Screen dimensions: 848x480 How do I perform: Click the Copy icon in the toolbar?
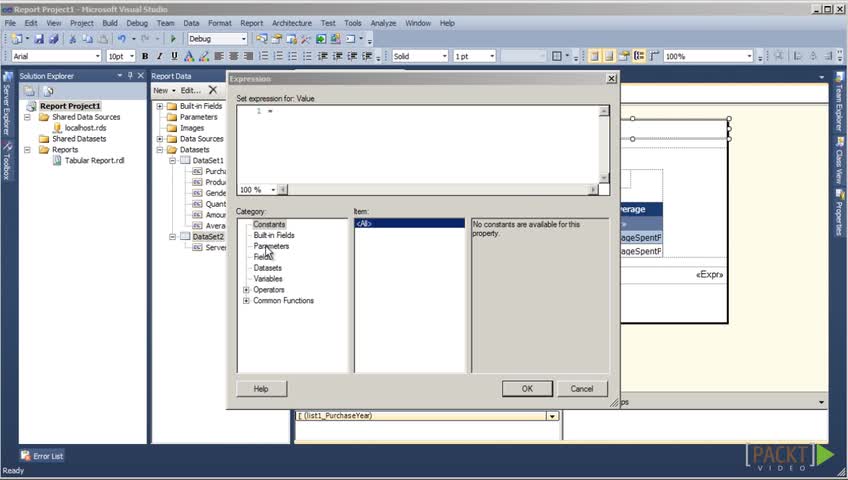87,39
